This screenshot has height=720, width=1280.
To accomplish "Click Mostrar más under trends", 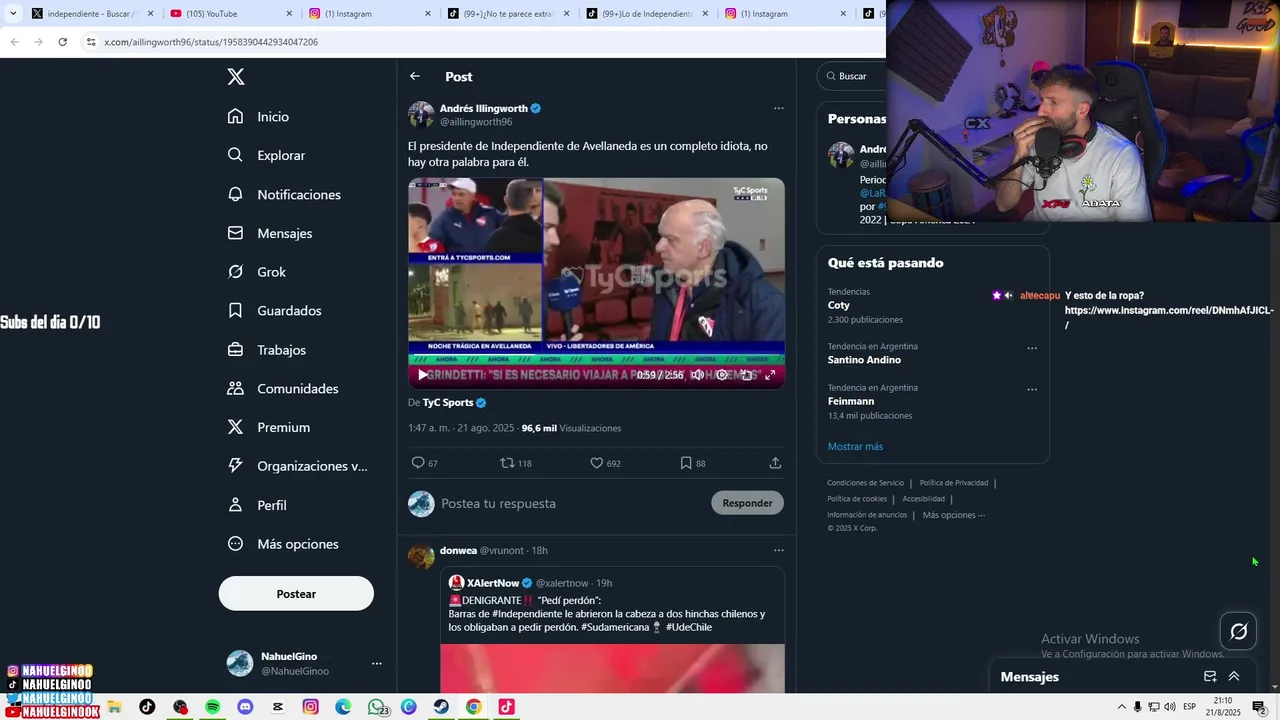I will pyautogui.click(x=855, y=446).
